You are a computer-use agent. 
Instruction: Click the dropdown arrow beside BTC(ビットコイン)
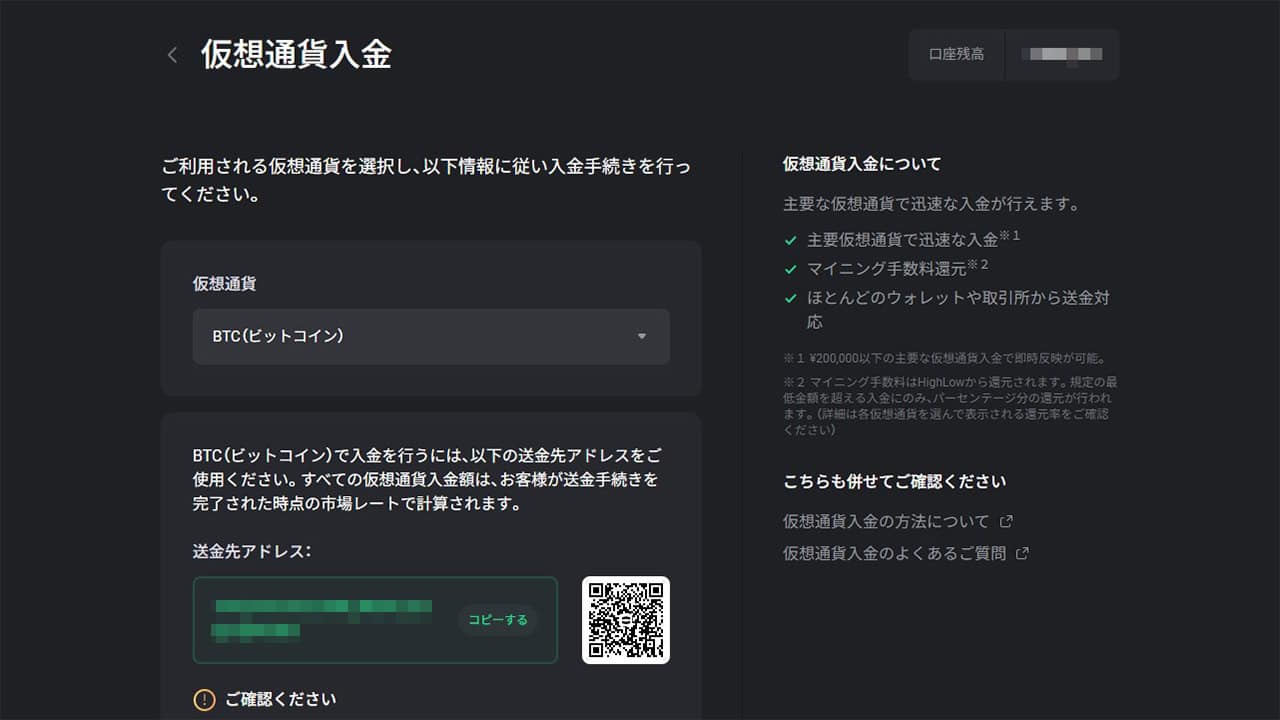(x=642, y=336)
